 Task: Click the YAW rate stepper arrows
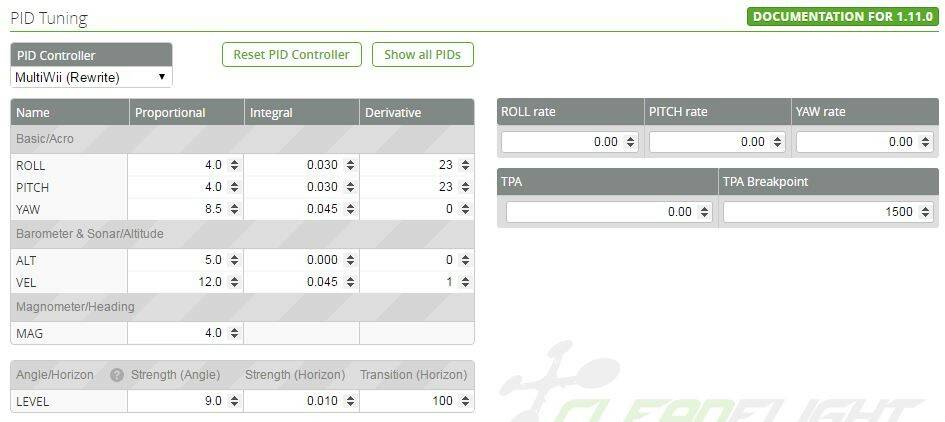pos(926,142)
